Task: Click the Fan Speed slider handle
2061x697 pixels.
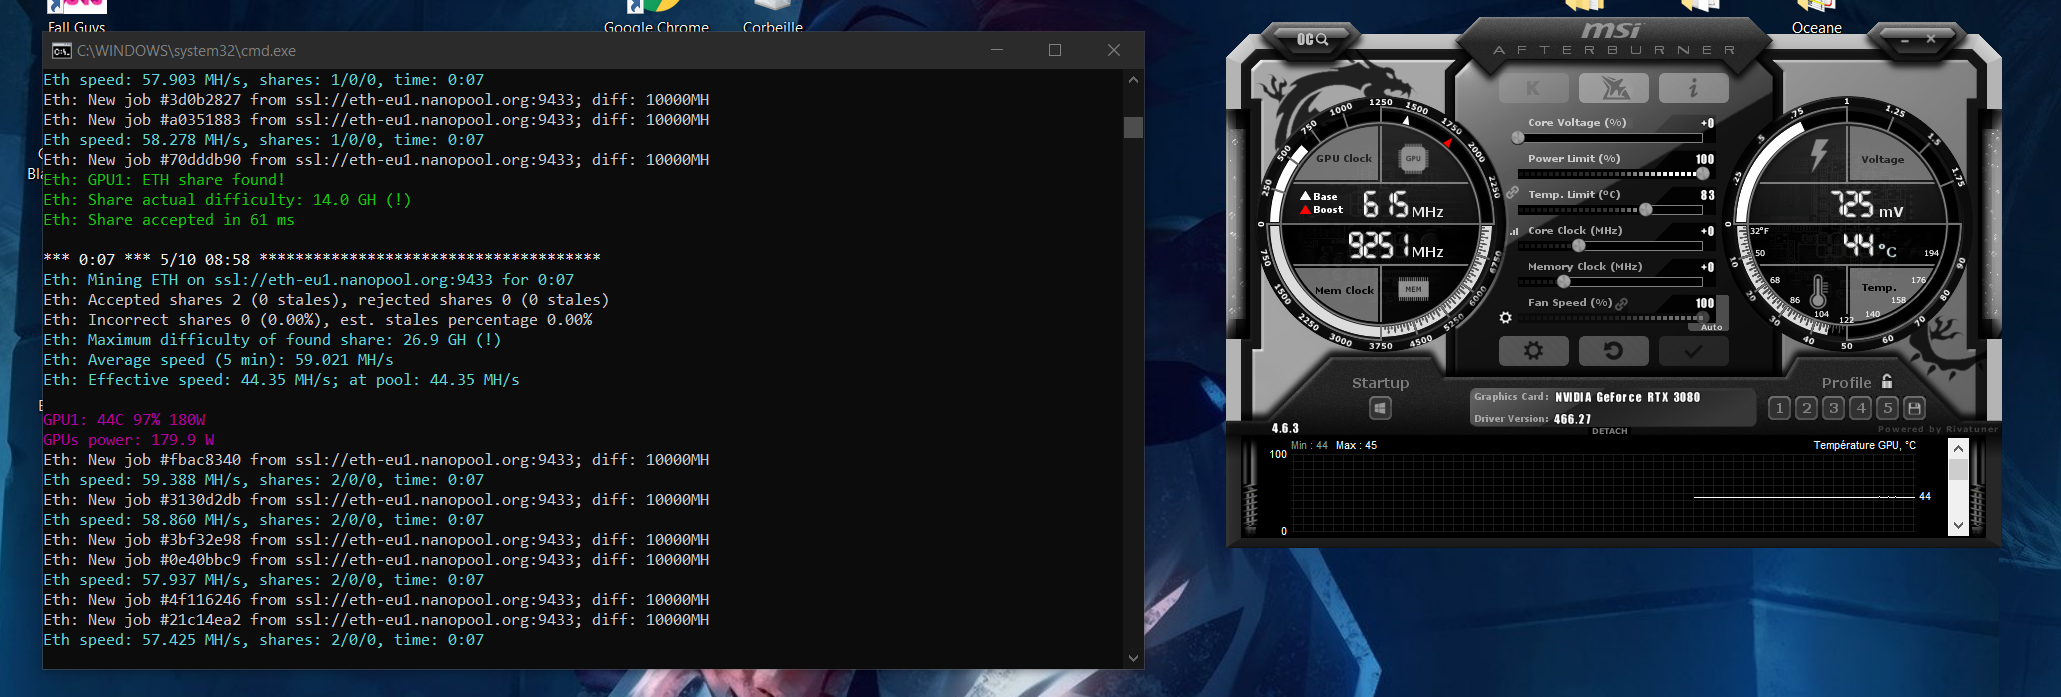Action: pos(1702,318)
